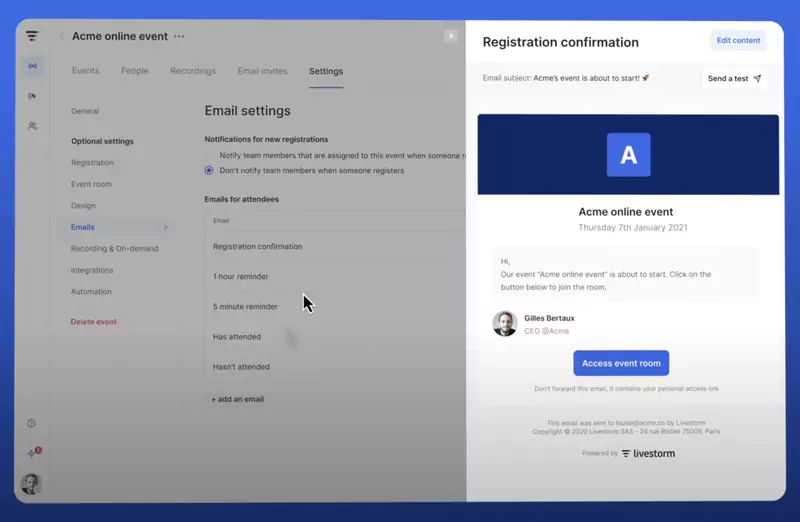Click the blue A logo in email header

[x=628, y=155]
